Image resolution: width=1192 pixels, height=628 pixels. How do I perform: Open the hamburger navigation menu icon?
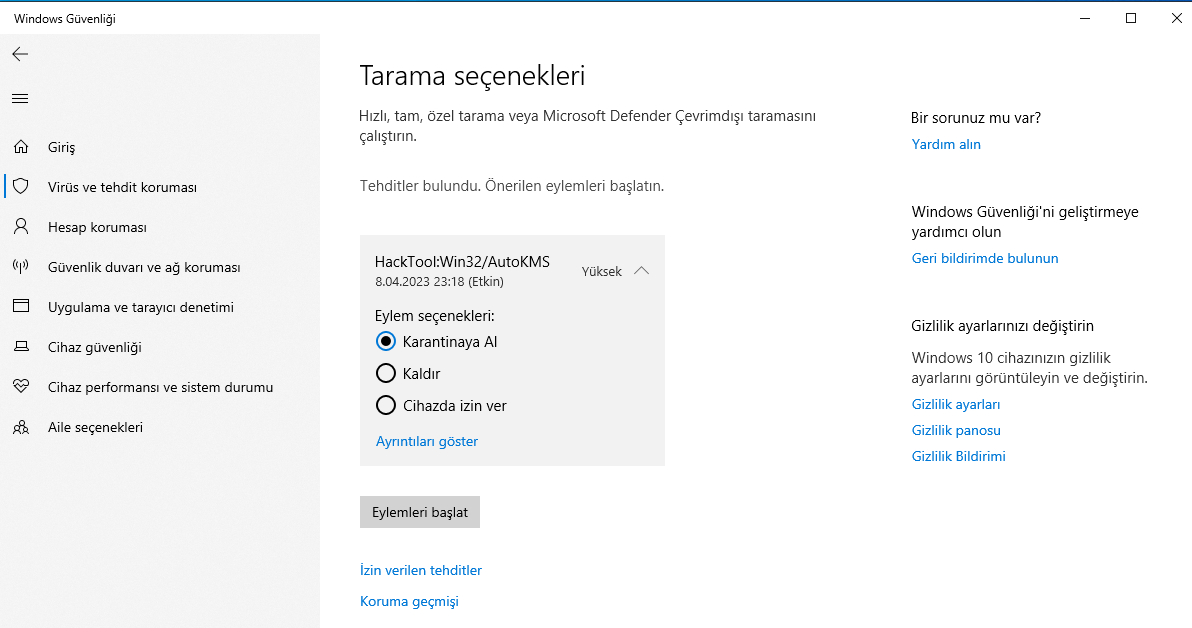pos(21,99)
